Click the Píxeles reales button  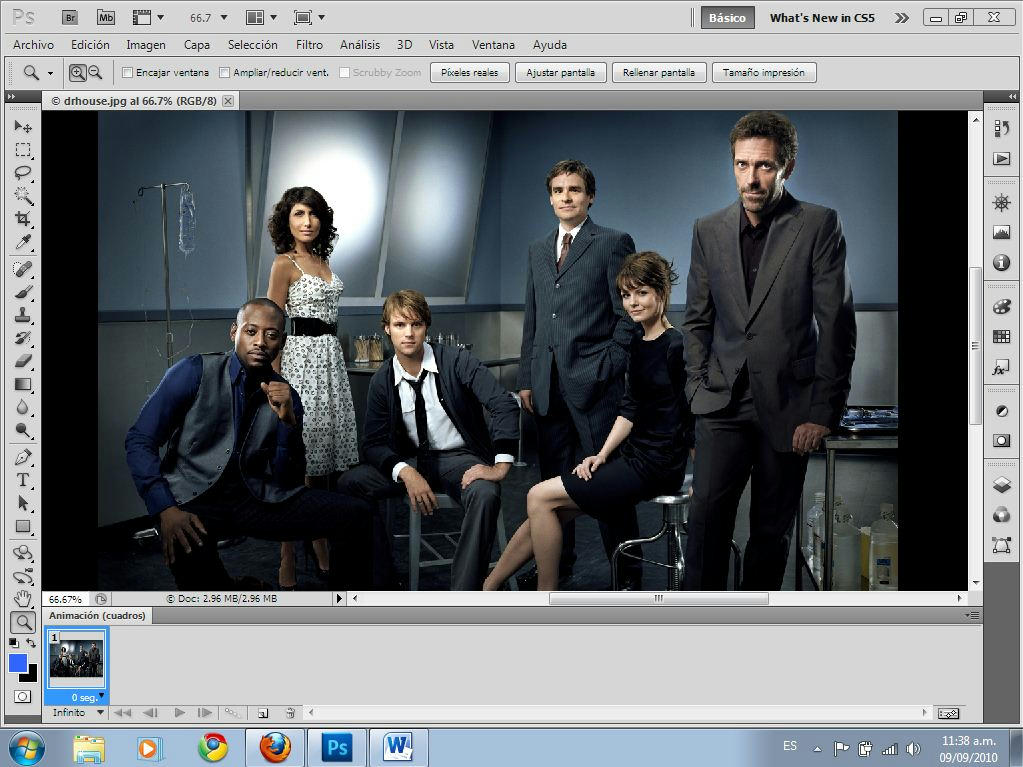coord(469,72)
